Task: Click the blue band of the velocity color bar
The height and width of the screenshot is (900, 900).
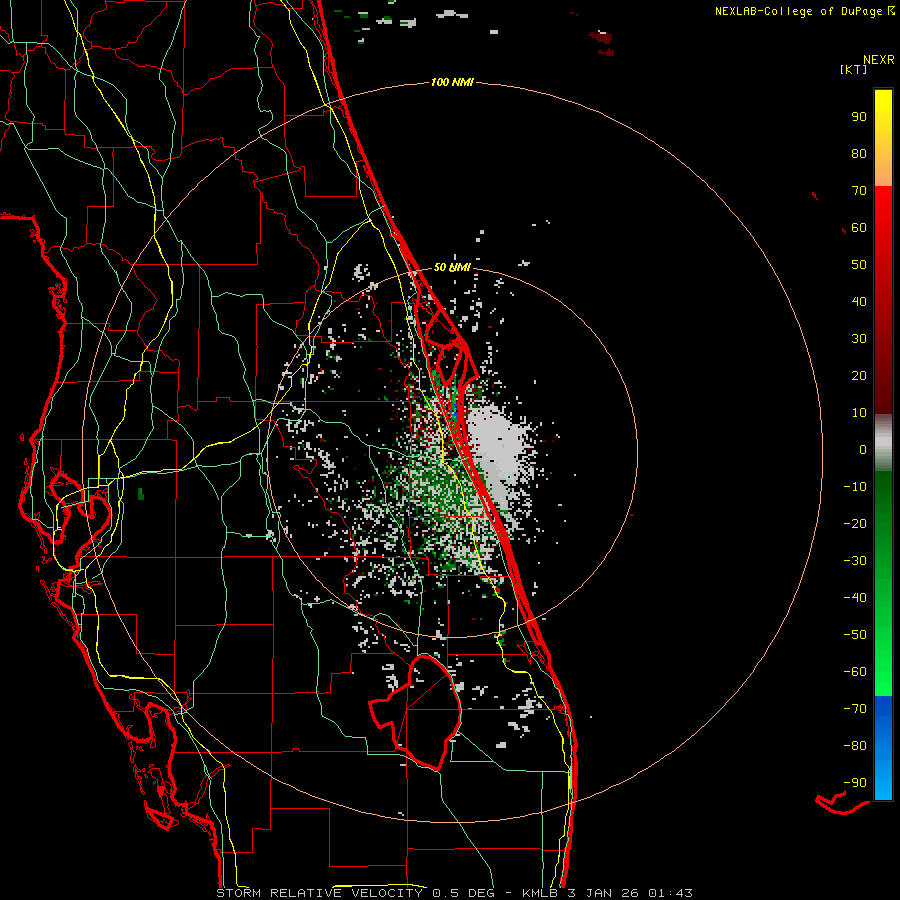Action: 883,747
